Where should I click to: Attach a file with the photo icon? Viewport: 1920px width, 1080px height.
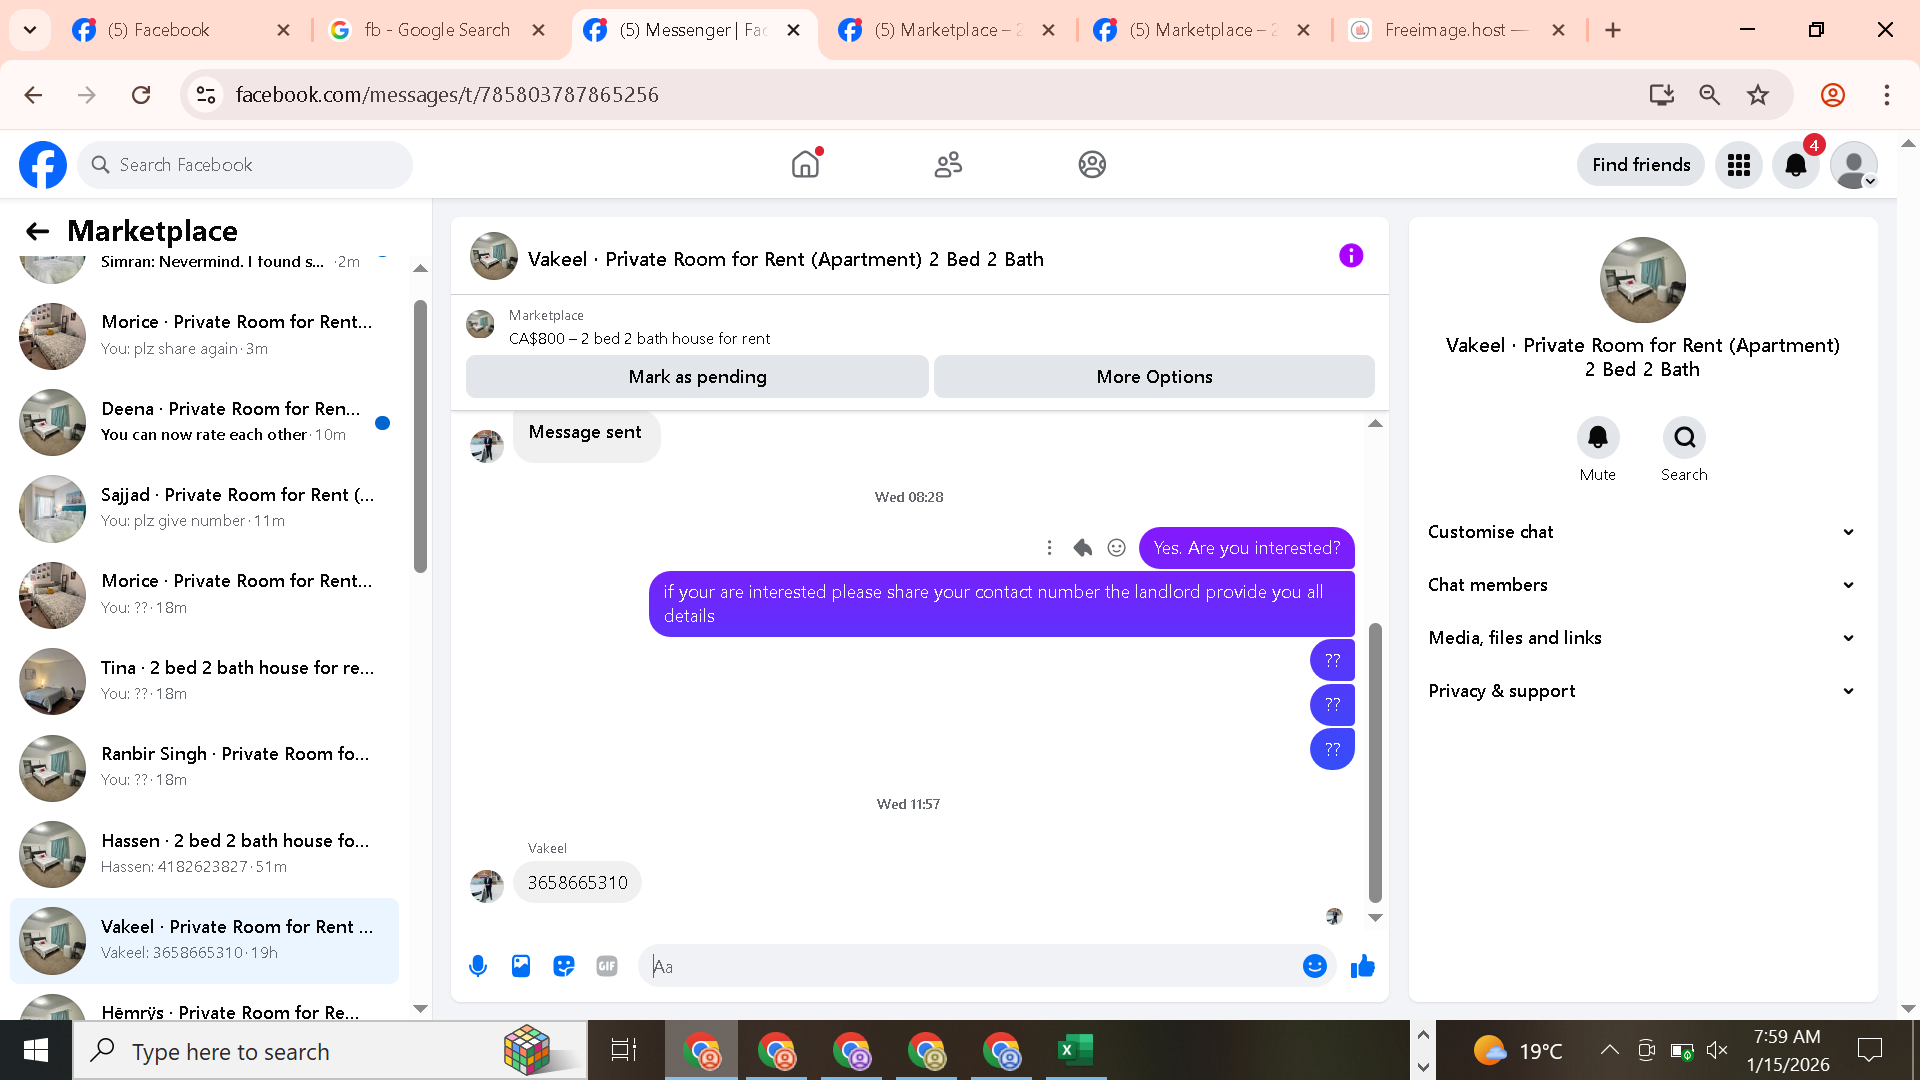(521, 966)
